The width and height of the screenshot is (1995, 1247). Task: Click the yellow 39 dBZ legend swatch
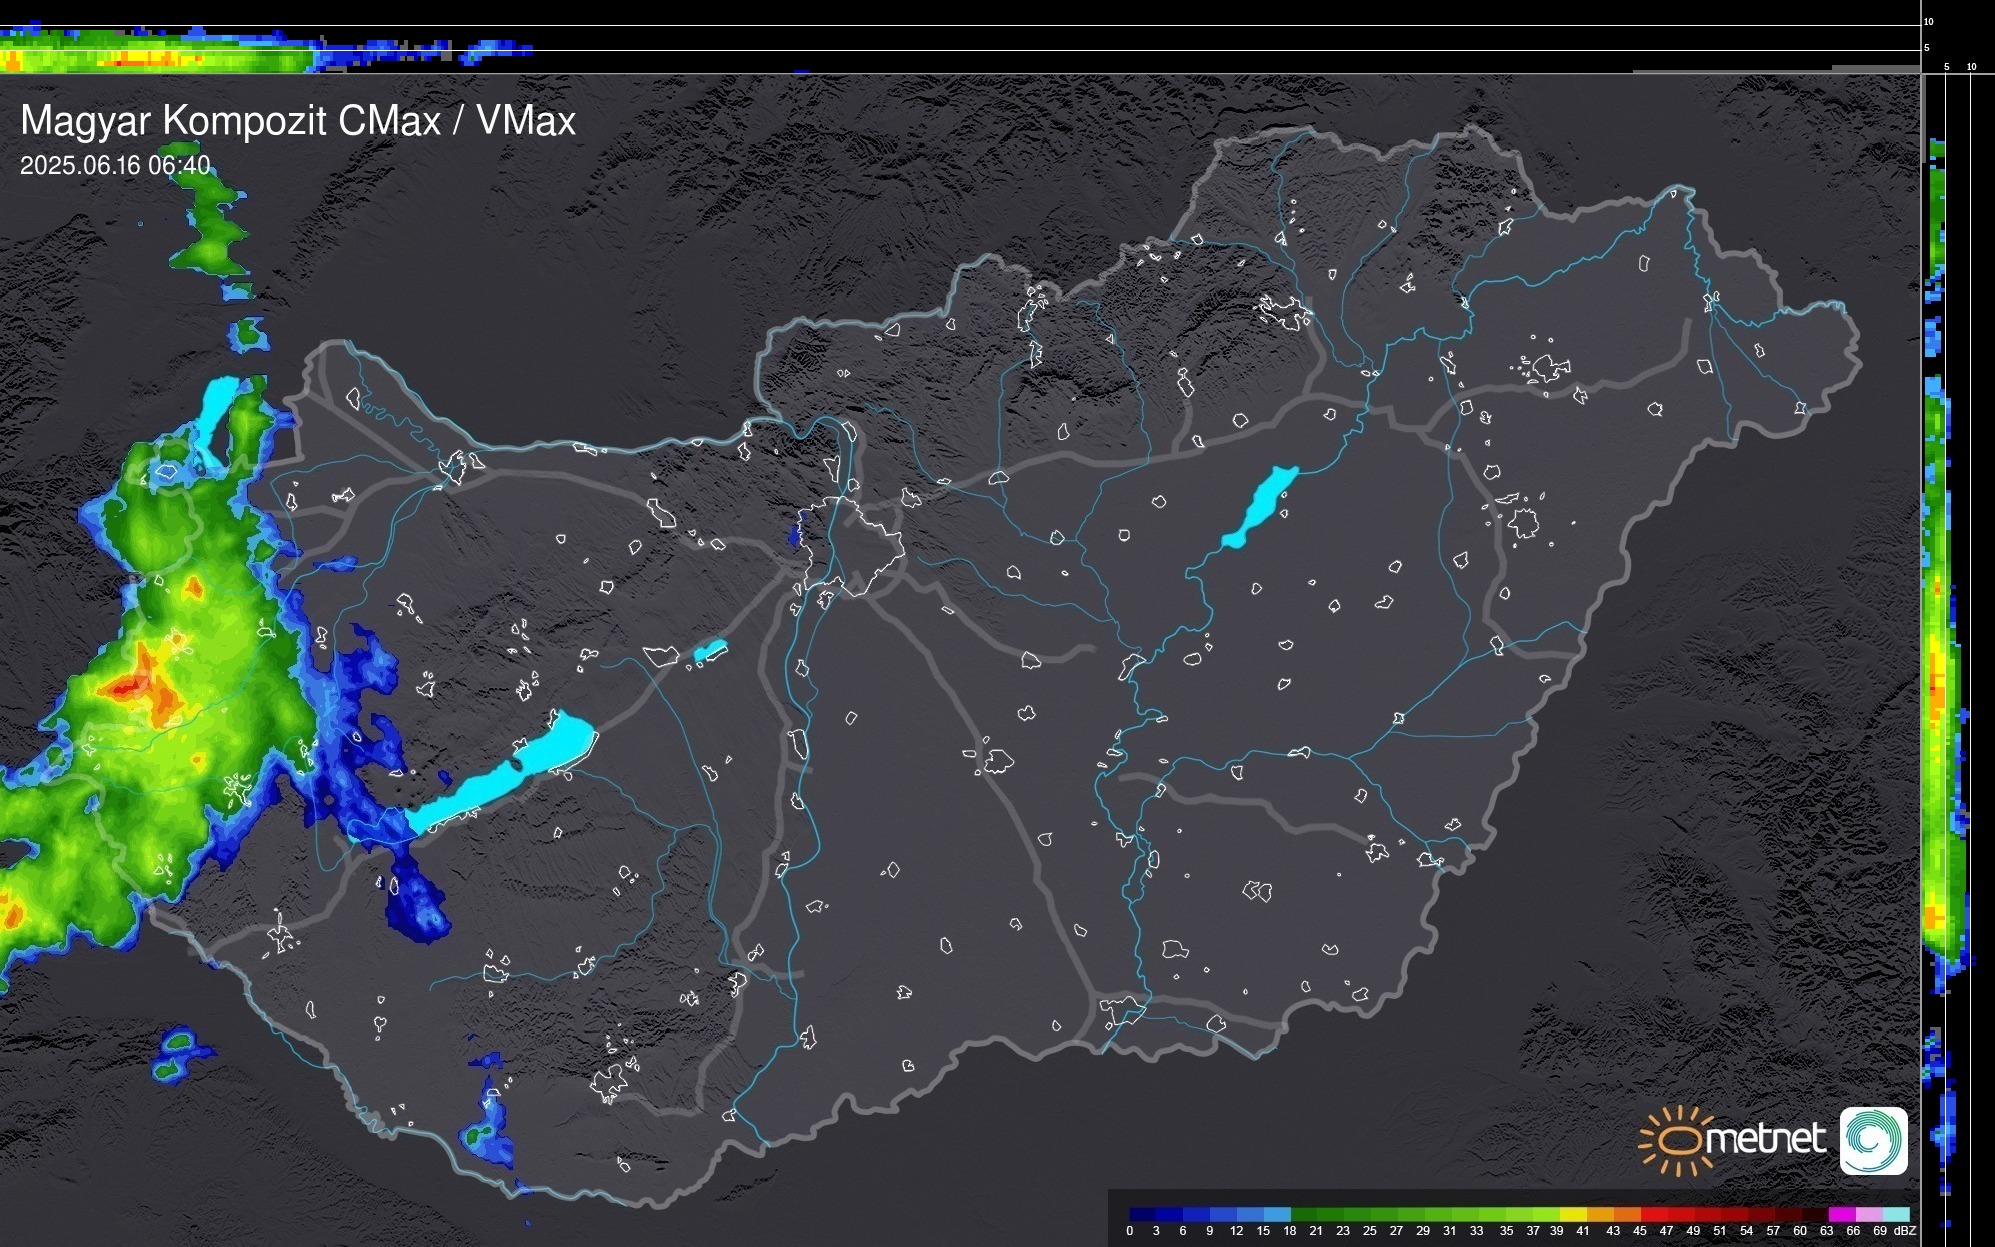tap(1571, 1214)
